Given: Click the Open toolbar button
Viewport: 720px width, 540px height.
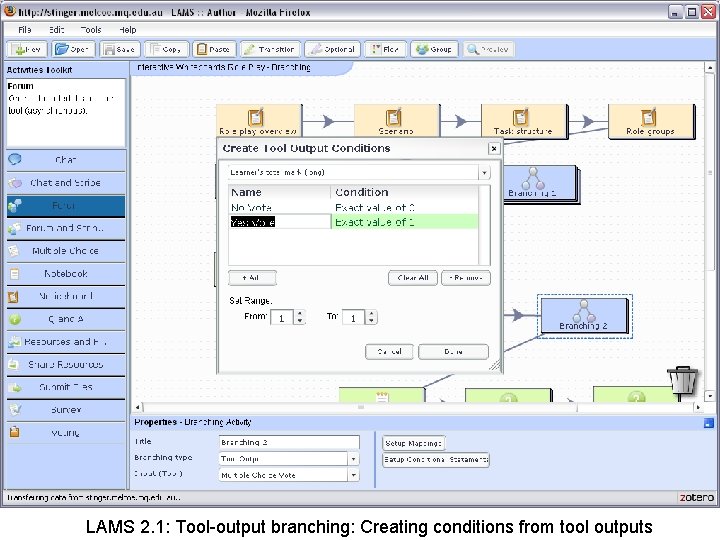Looking at the screenshot, I should point(73,49).
